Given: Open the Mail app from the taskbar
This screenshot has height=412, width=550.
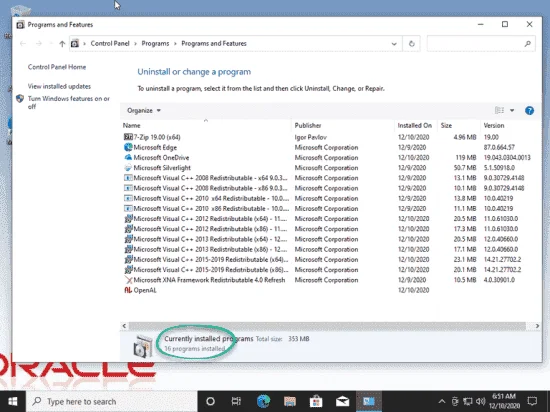Looking at the screenshot, I should [342, 401].
